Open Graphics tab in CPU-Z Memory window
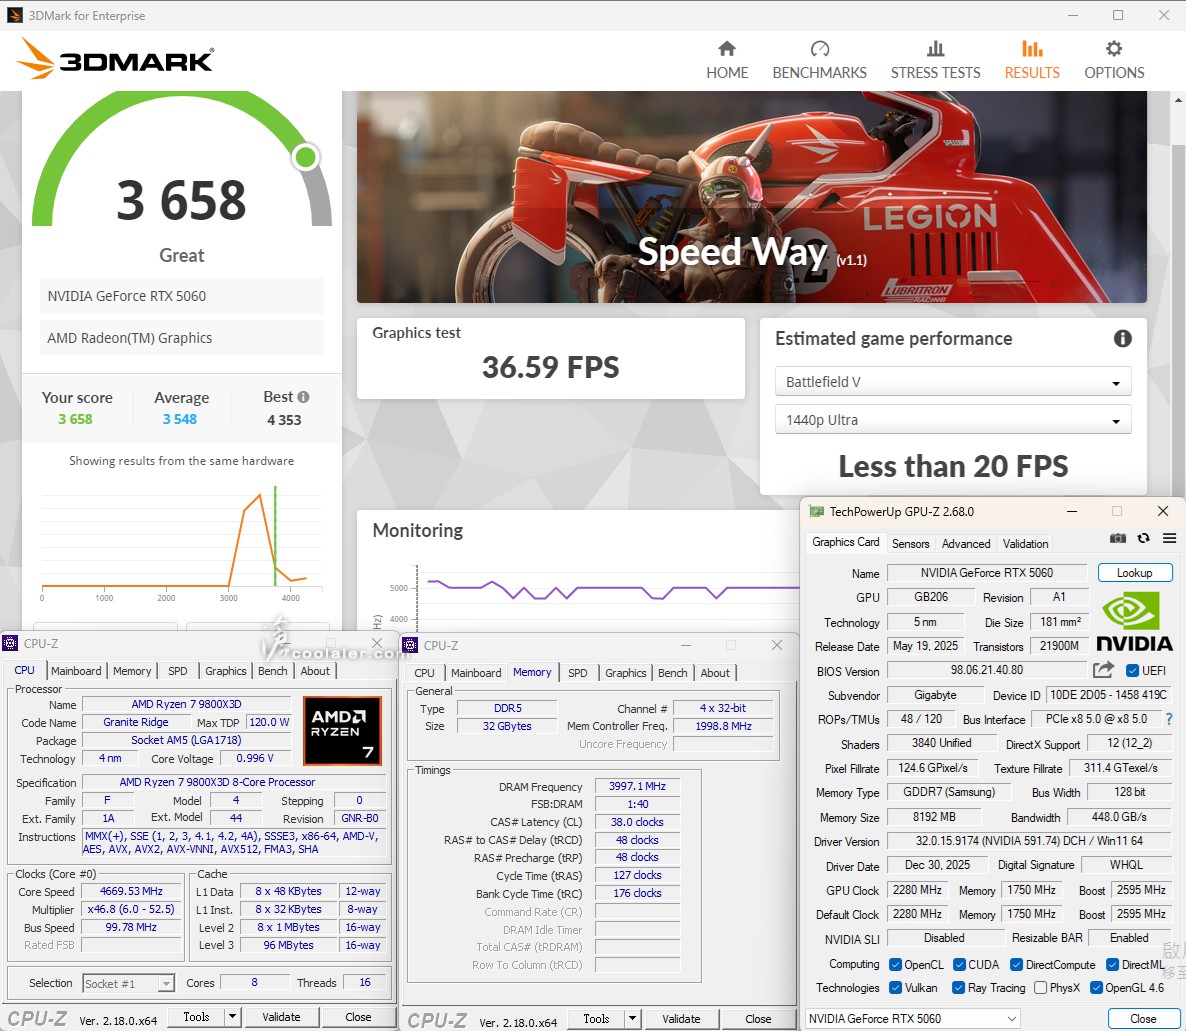This screenshot has height=1031, width=1186. 626,672
